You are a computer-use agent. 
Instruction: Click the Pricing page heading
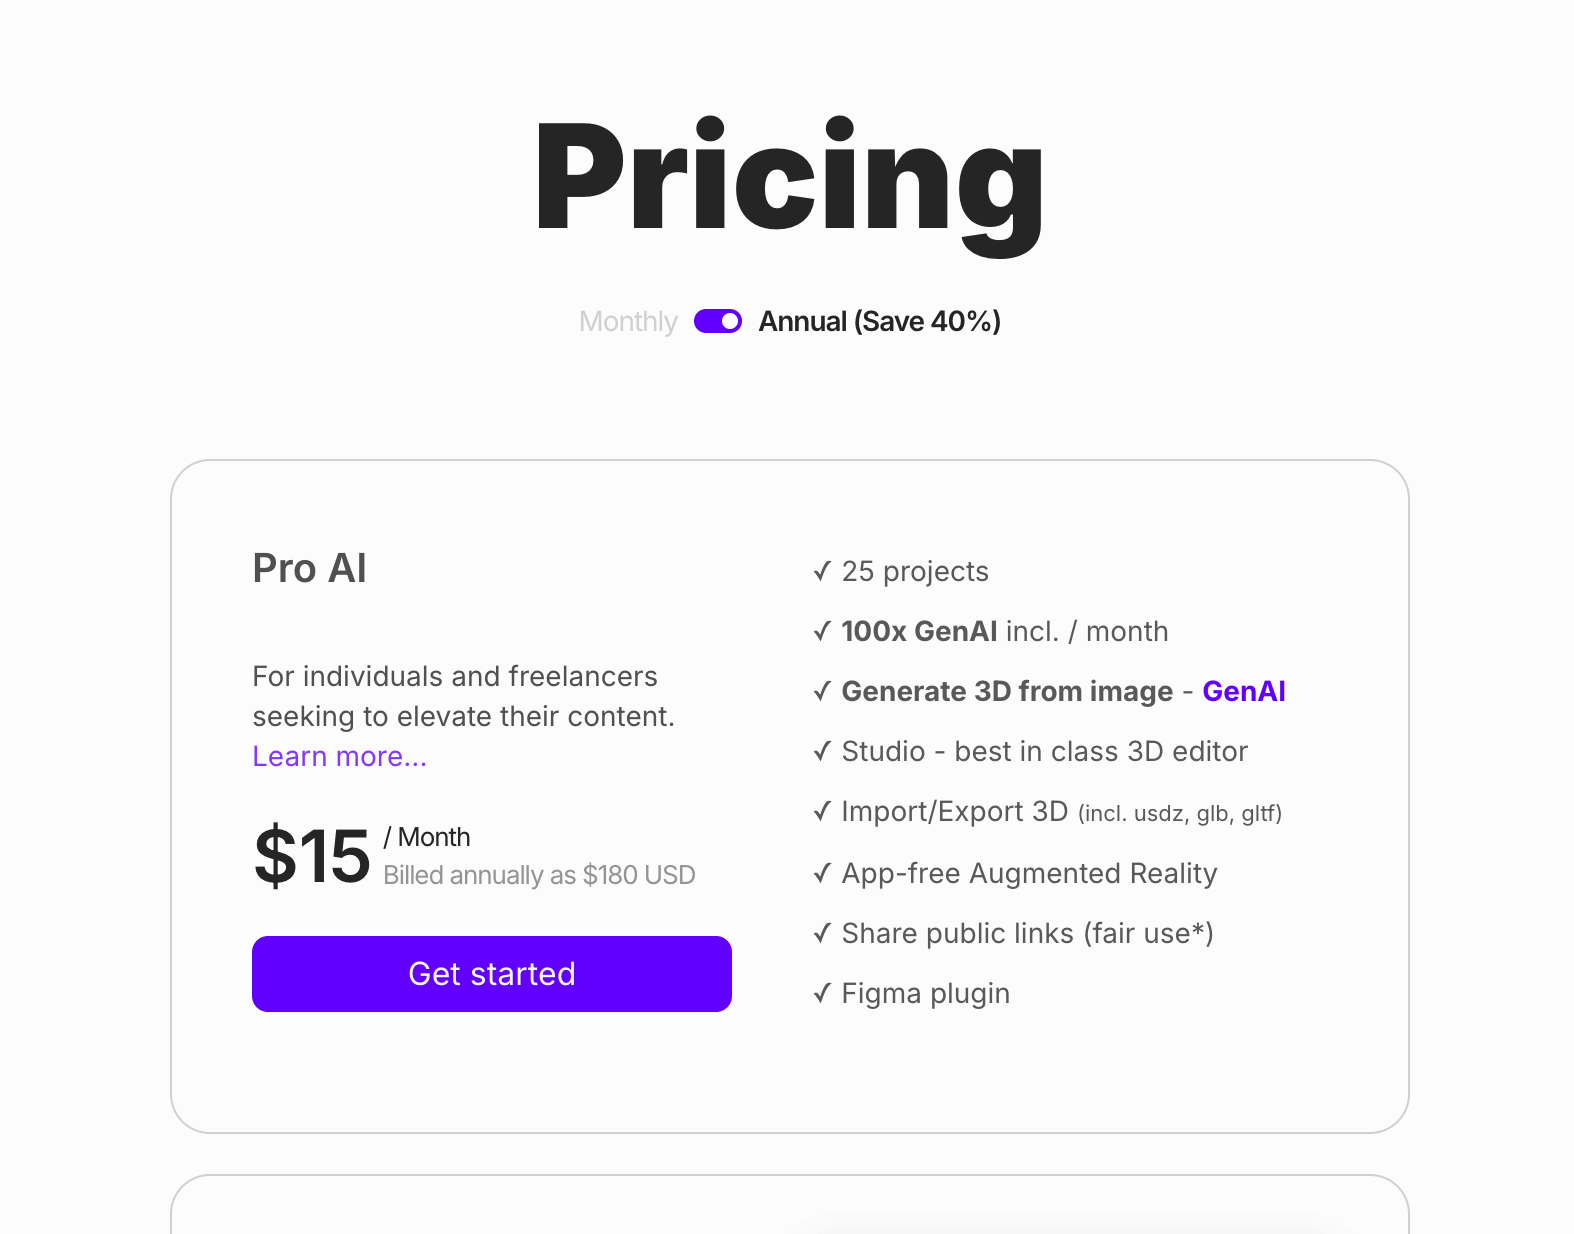(x=789, y=178)
